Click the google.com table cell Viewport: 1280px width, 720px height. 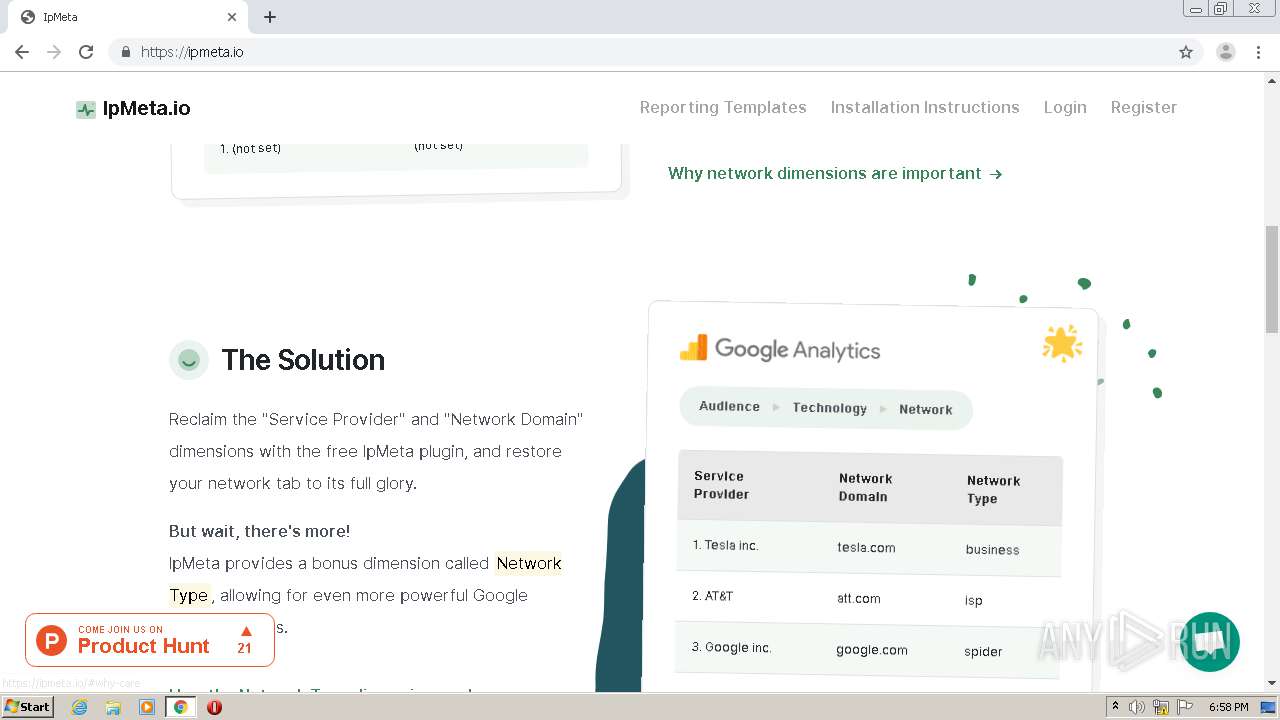coord(872,649)
